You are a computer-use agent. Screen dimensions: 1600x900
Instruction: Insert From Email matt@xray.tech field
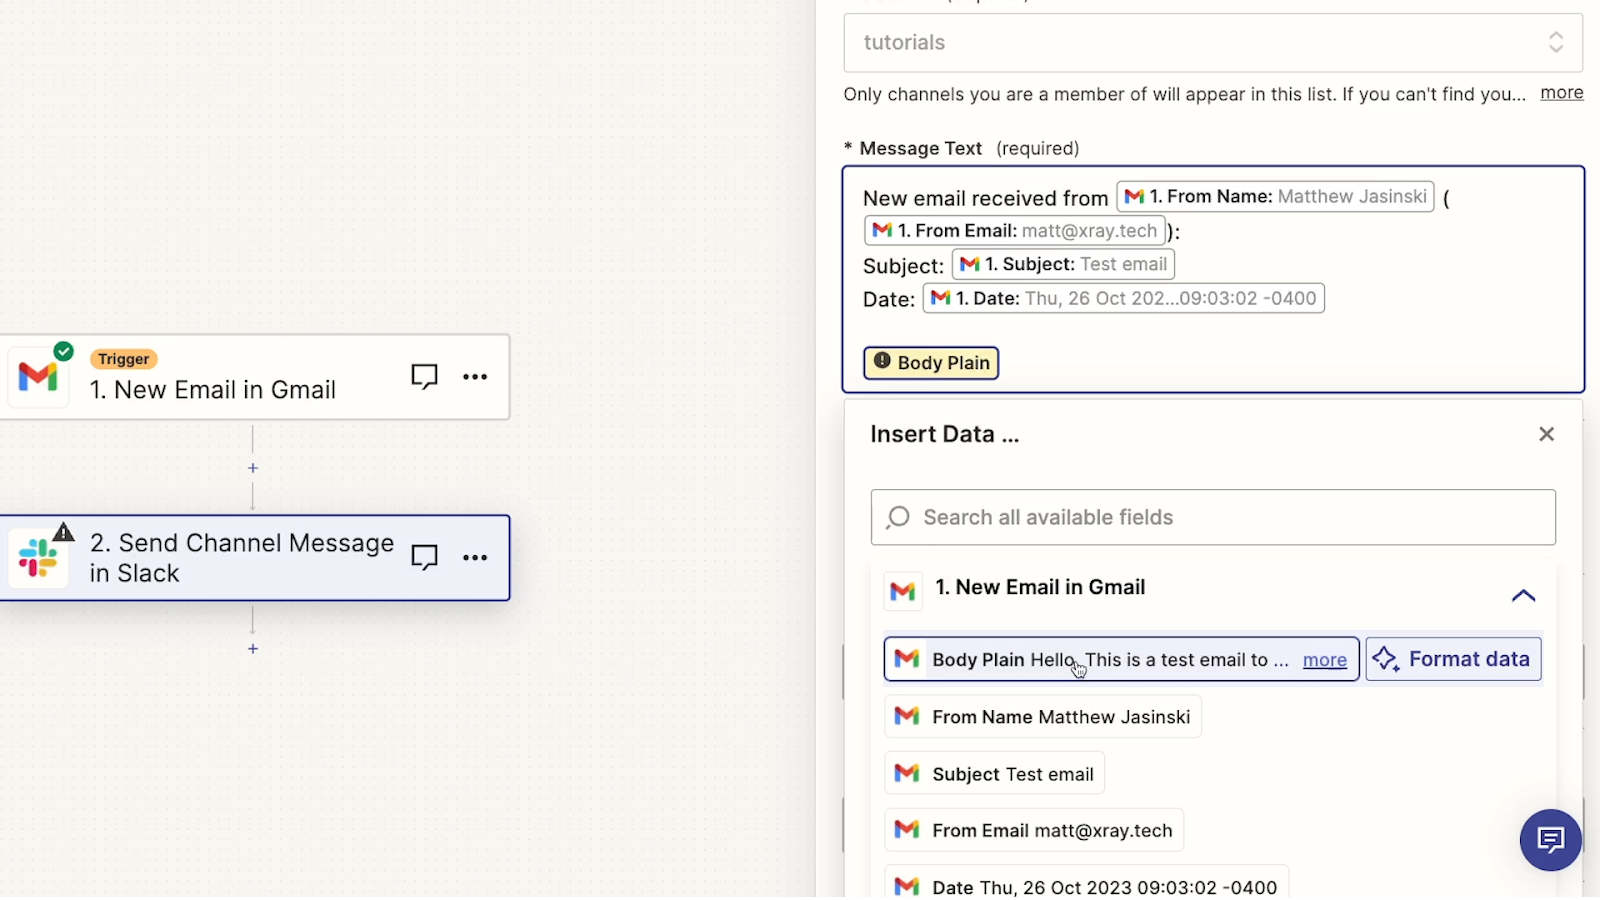pyautogui.click(x=1034, y=830)
